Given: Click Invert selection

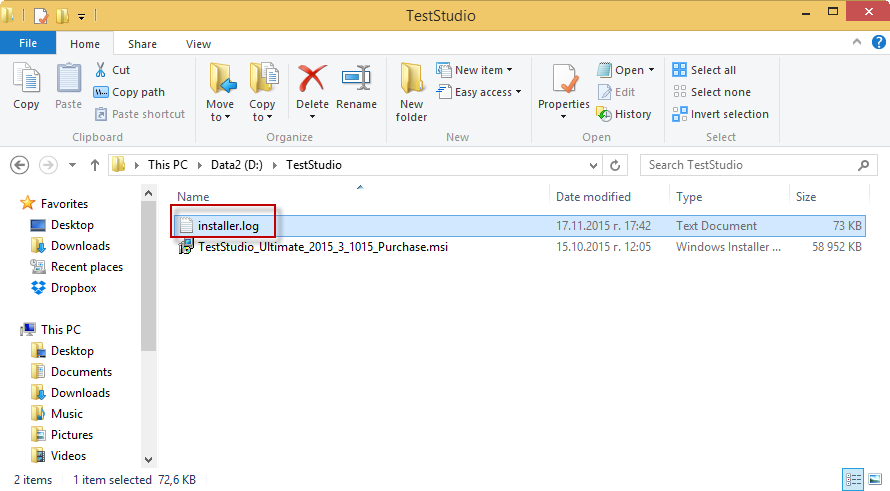Looking at the screenshot, I should click(721, 114).
